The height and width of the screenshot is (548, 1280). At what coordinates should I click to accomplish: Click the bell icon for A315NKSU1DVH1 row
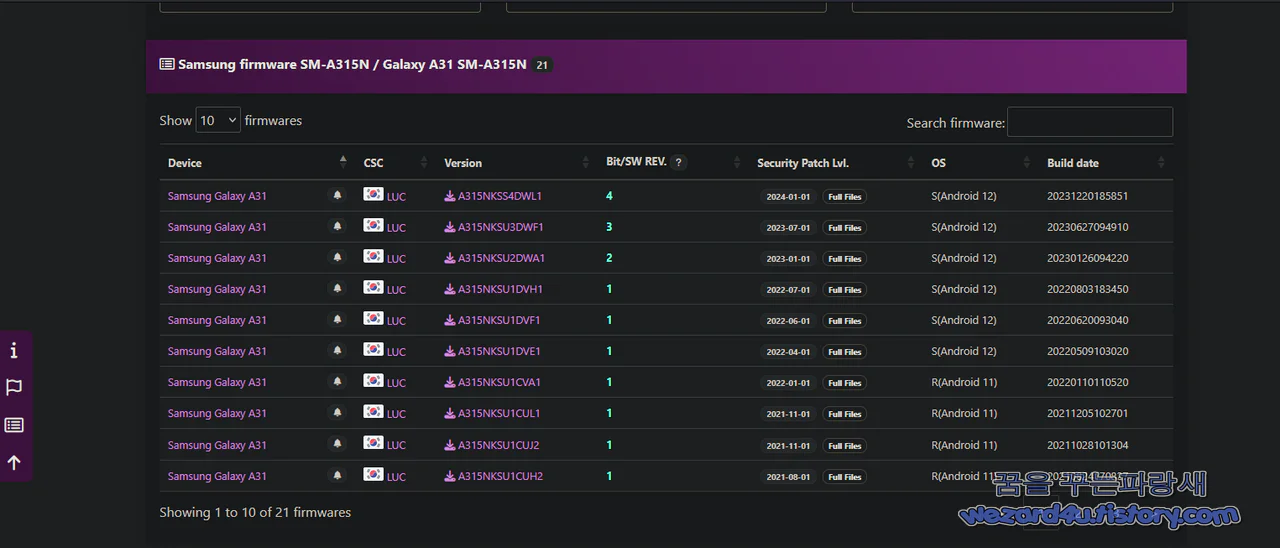337,289
